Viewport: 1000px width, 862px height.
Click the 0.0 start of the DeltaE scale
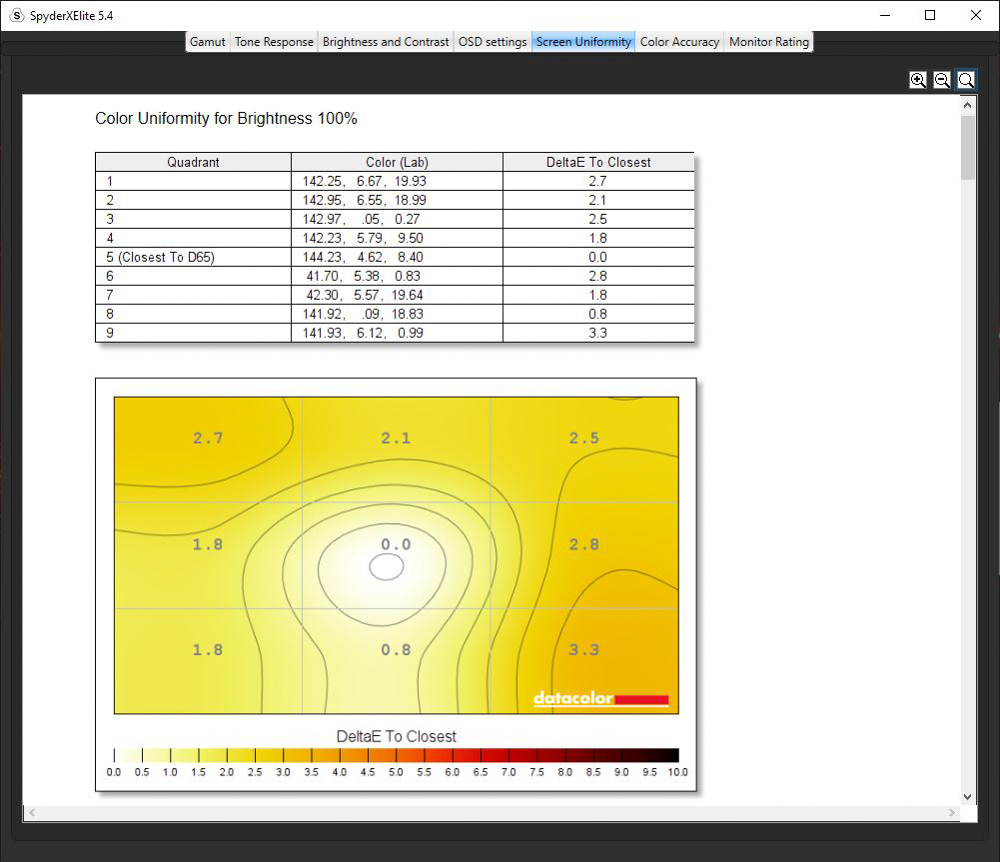coord(114,772)
